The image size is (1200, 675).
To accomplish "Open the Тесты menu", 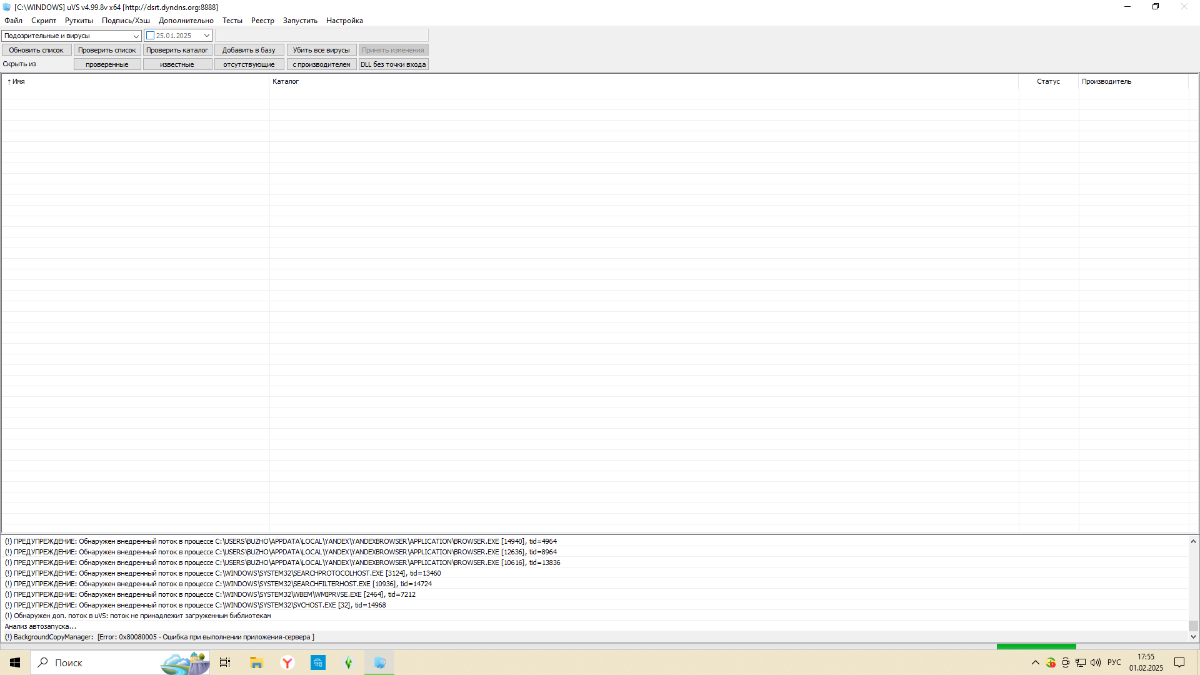I will coord(232,20).
